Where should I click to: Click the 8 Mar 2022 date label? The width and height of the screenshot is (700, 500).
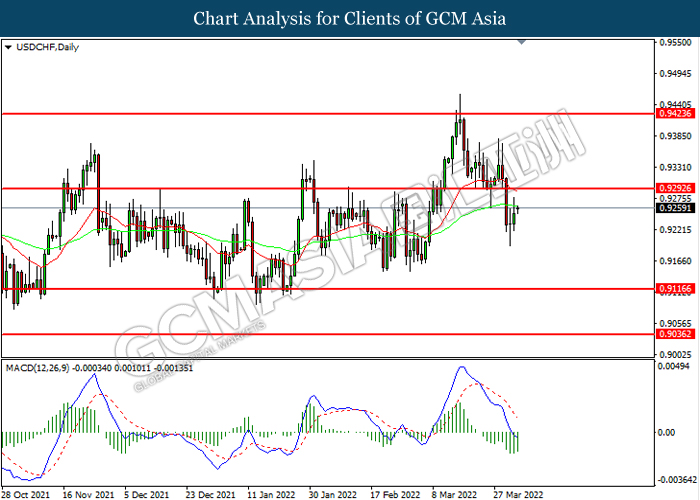tap(454, 494)
